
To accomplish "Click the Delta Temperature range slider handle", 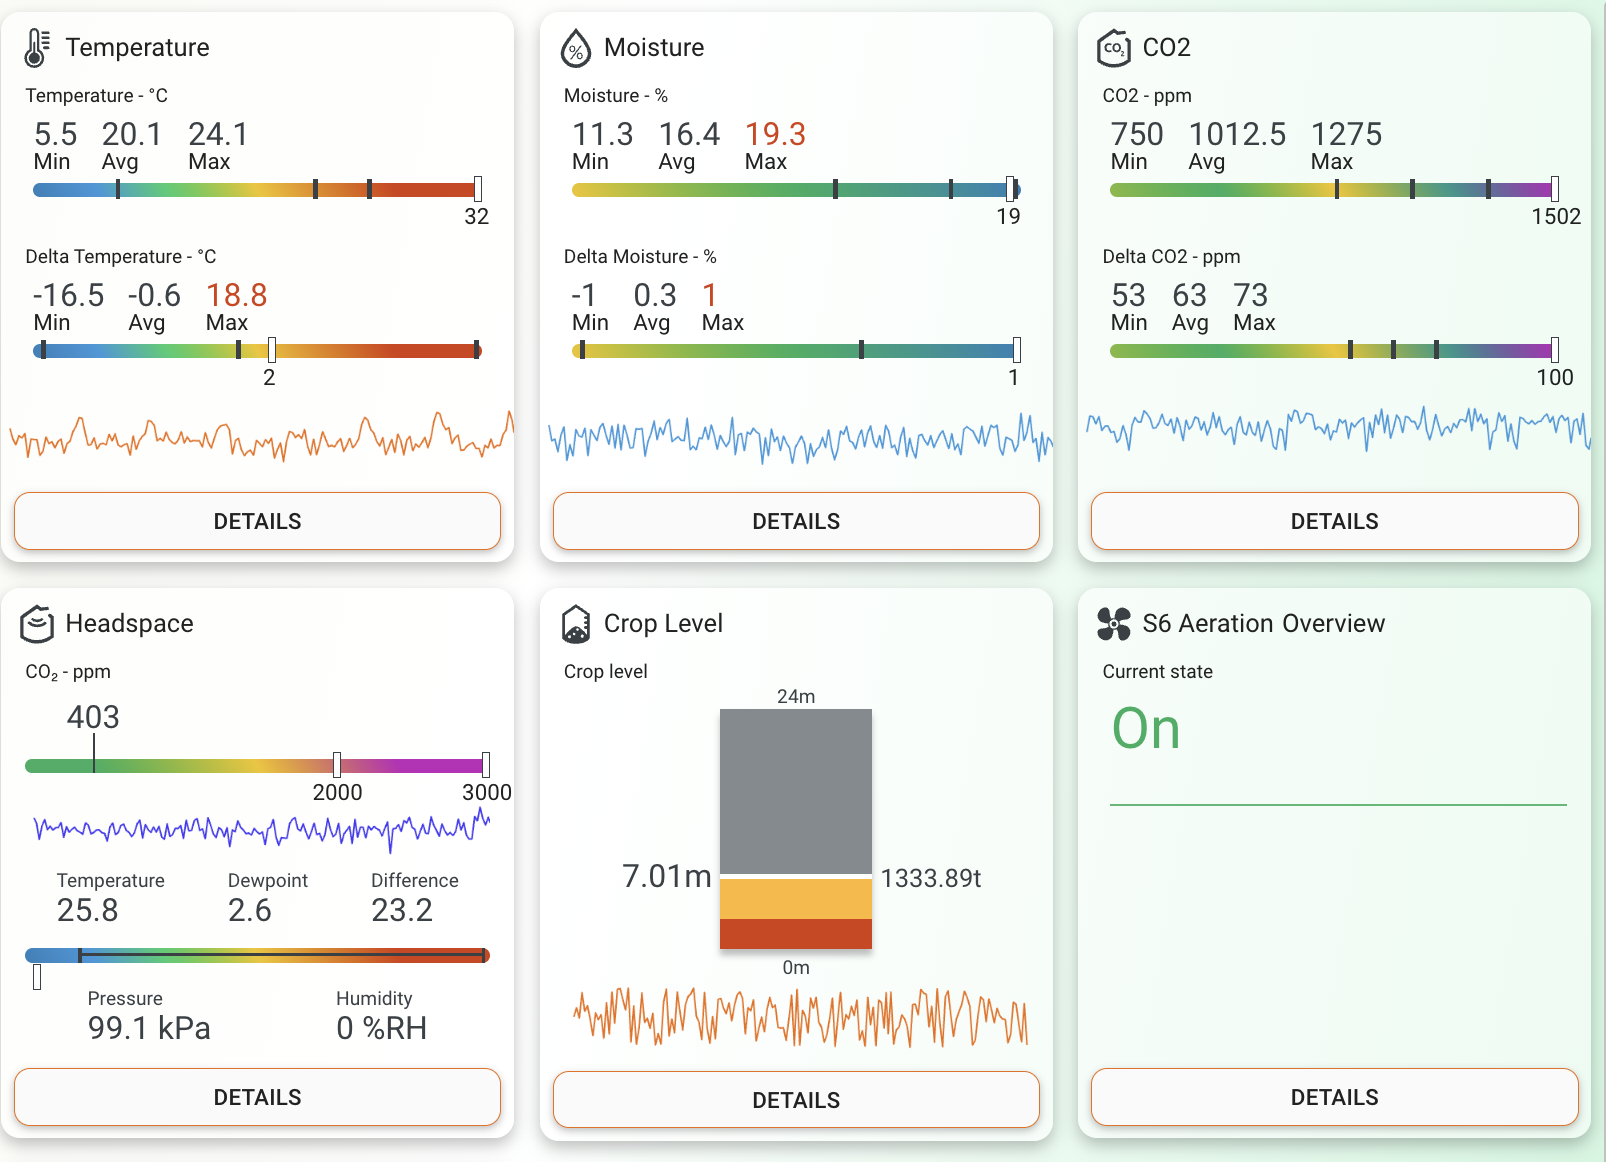I will coord(270,351).
